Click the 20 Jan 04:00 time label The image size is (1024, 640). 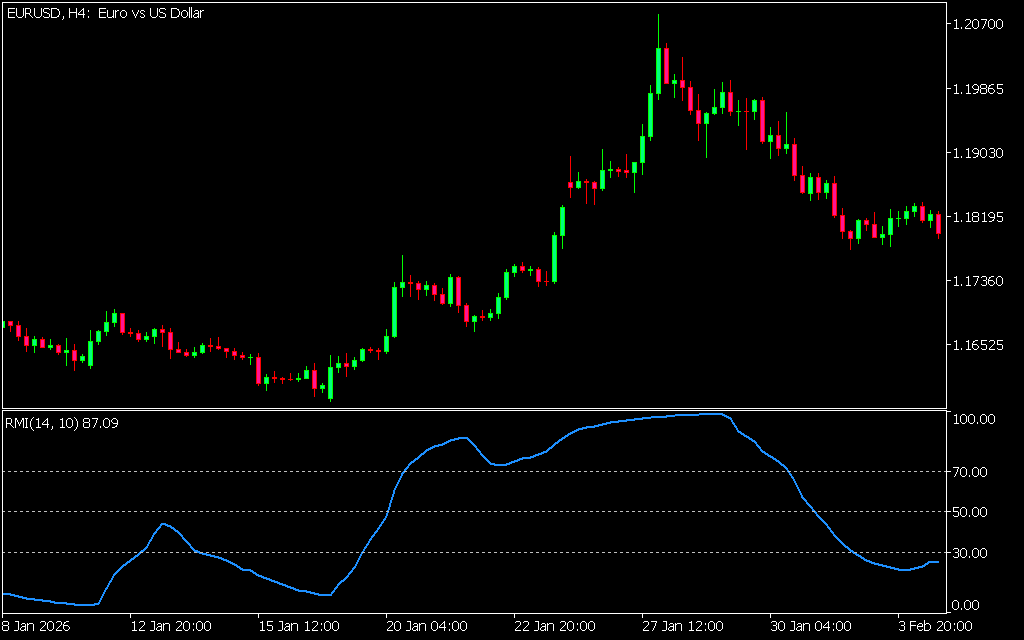[426, 626]
